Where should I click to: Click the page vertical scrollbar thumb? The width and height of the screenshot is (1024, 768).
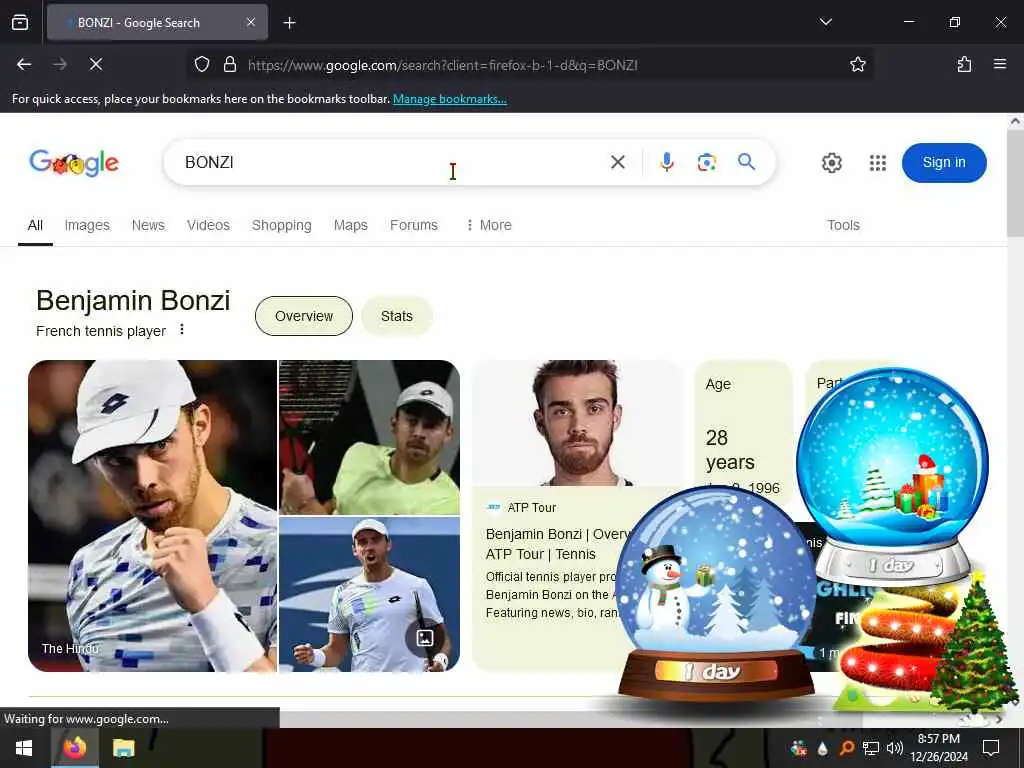click(x=1015, y=183)
